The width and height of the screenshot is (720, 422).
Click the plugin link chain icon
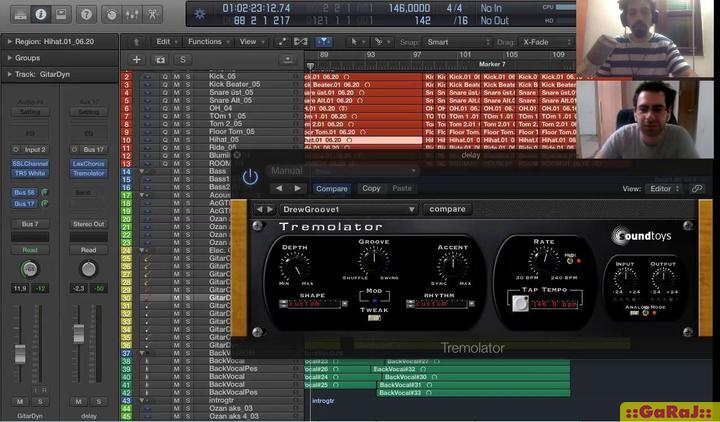[x=697, y=189]
